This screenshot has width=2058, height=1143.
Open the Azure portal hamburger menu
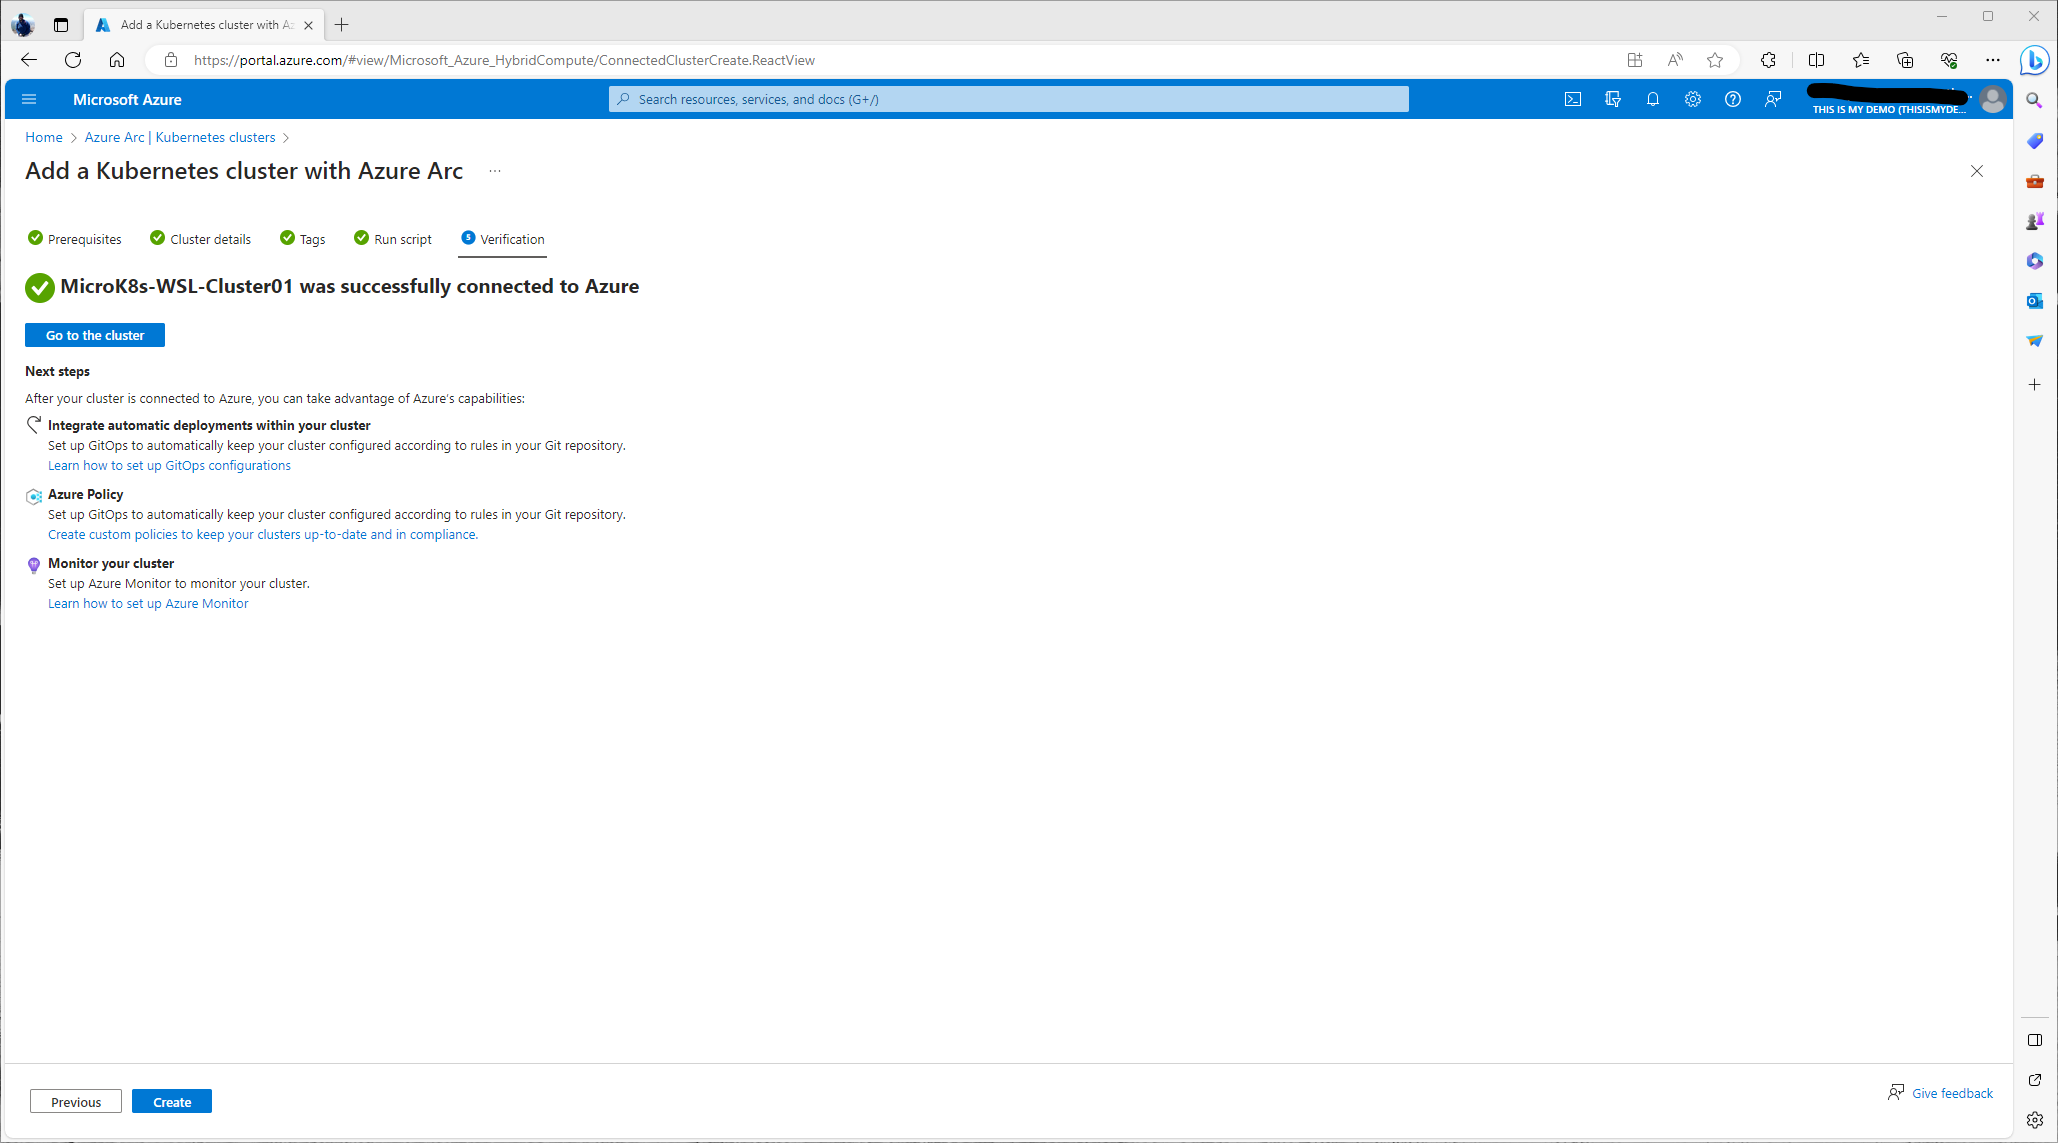(29, 99)
